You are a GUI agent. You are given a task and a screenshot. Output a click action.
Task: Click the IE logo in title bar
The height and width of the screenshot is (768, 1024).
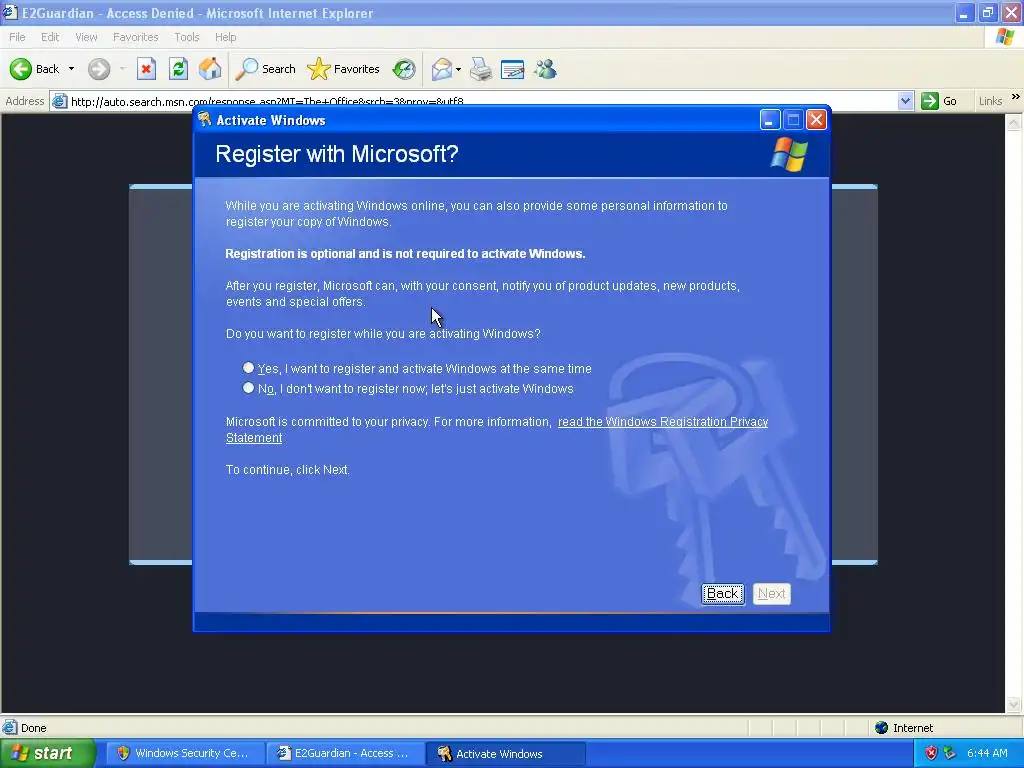point(10,12)
